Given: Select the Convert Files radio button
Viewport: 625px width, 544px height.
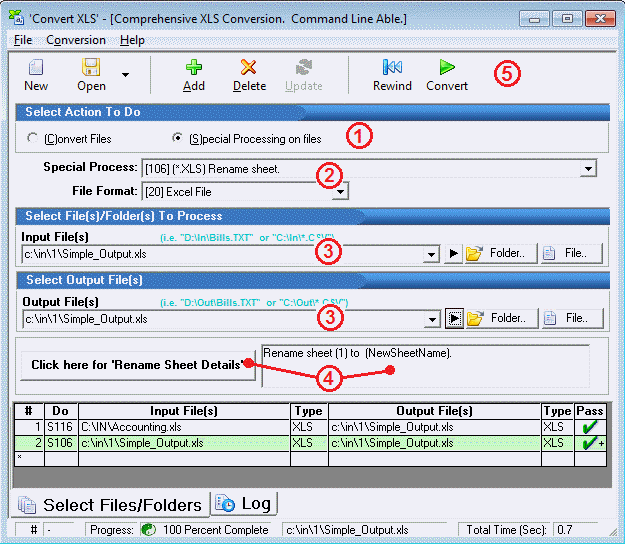Looking at the screenshot, I should (x=34, y=138).
